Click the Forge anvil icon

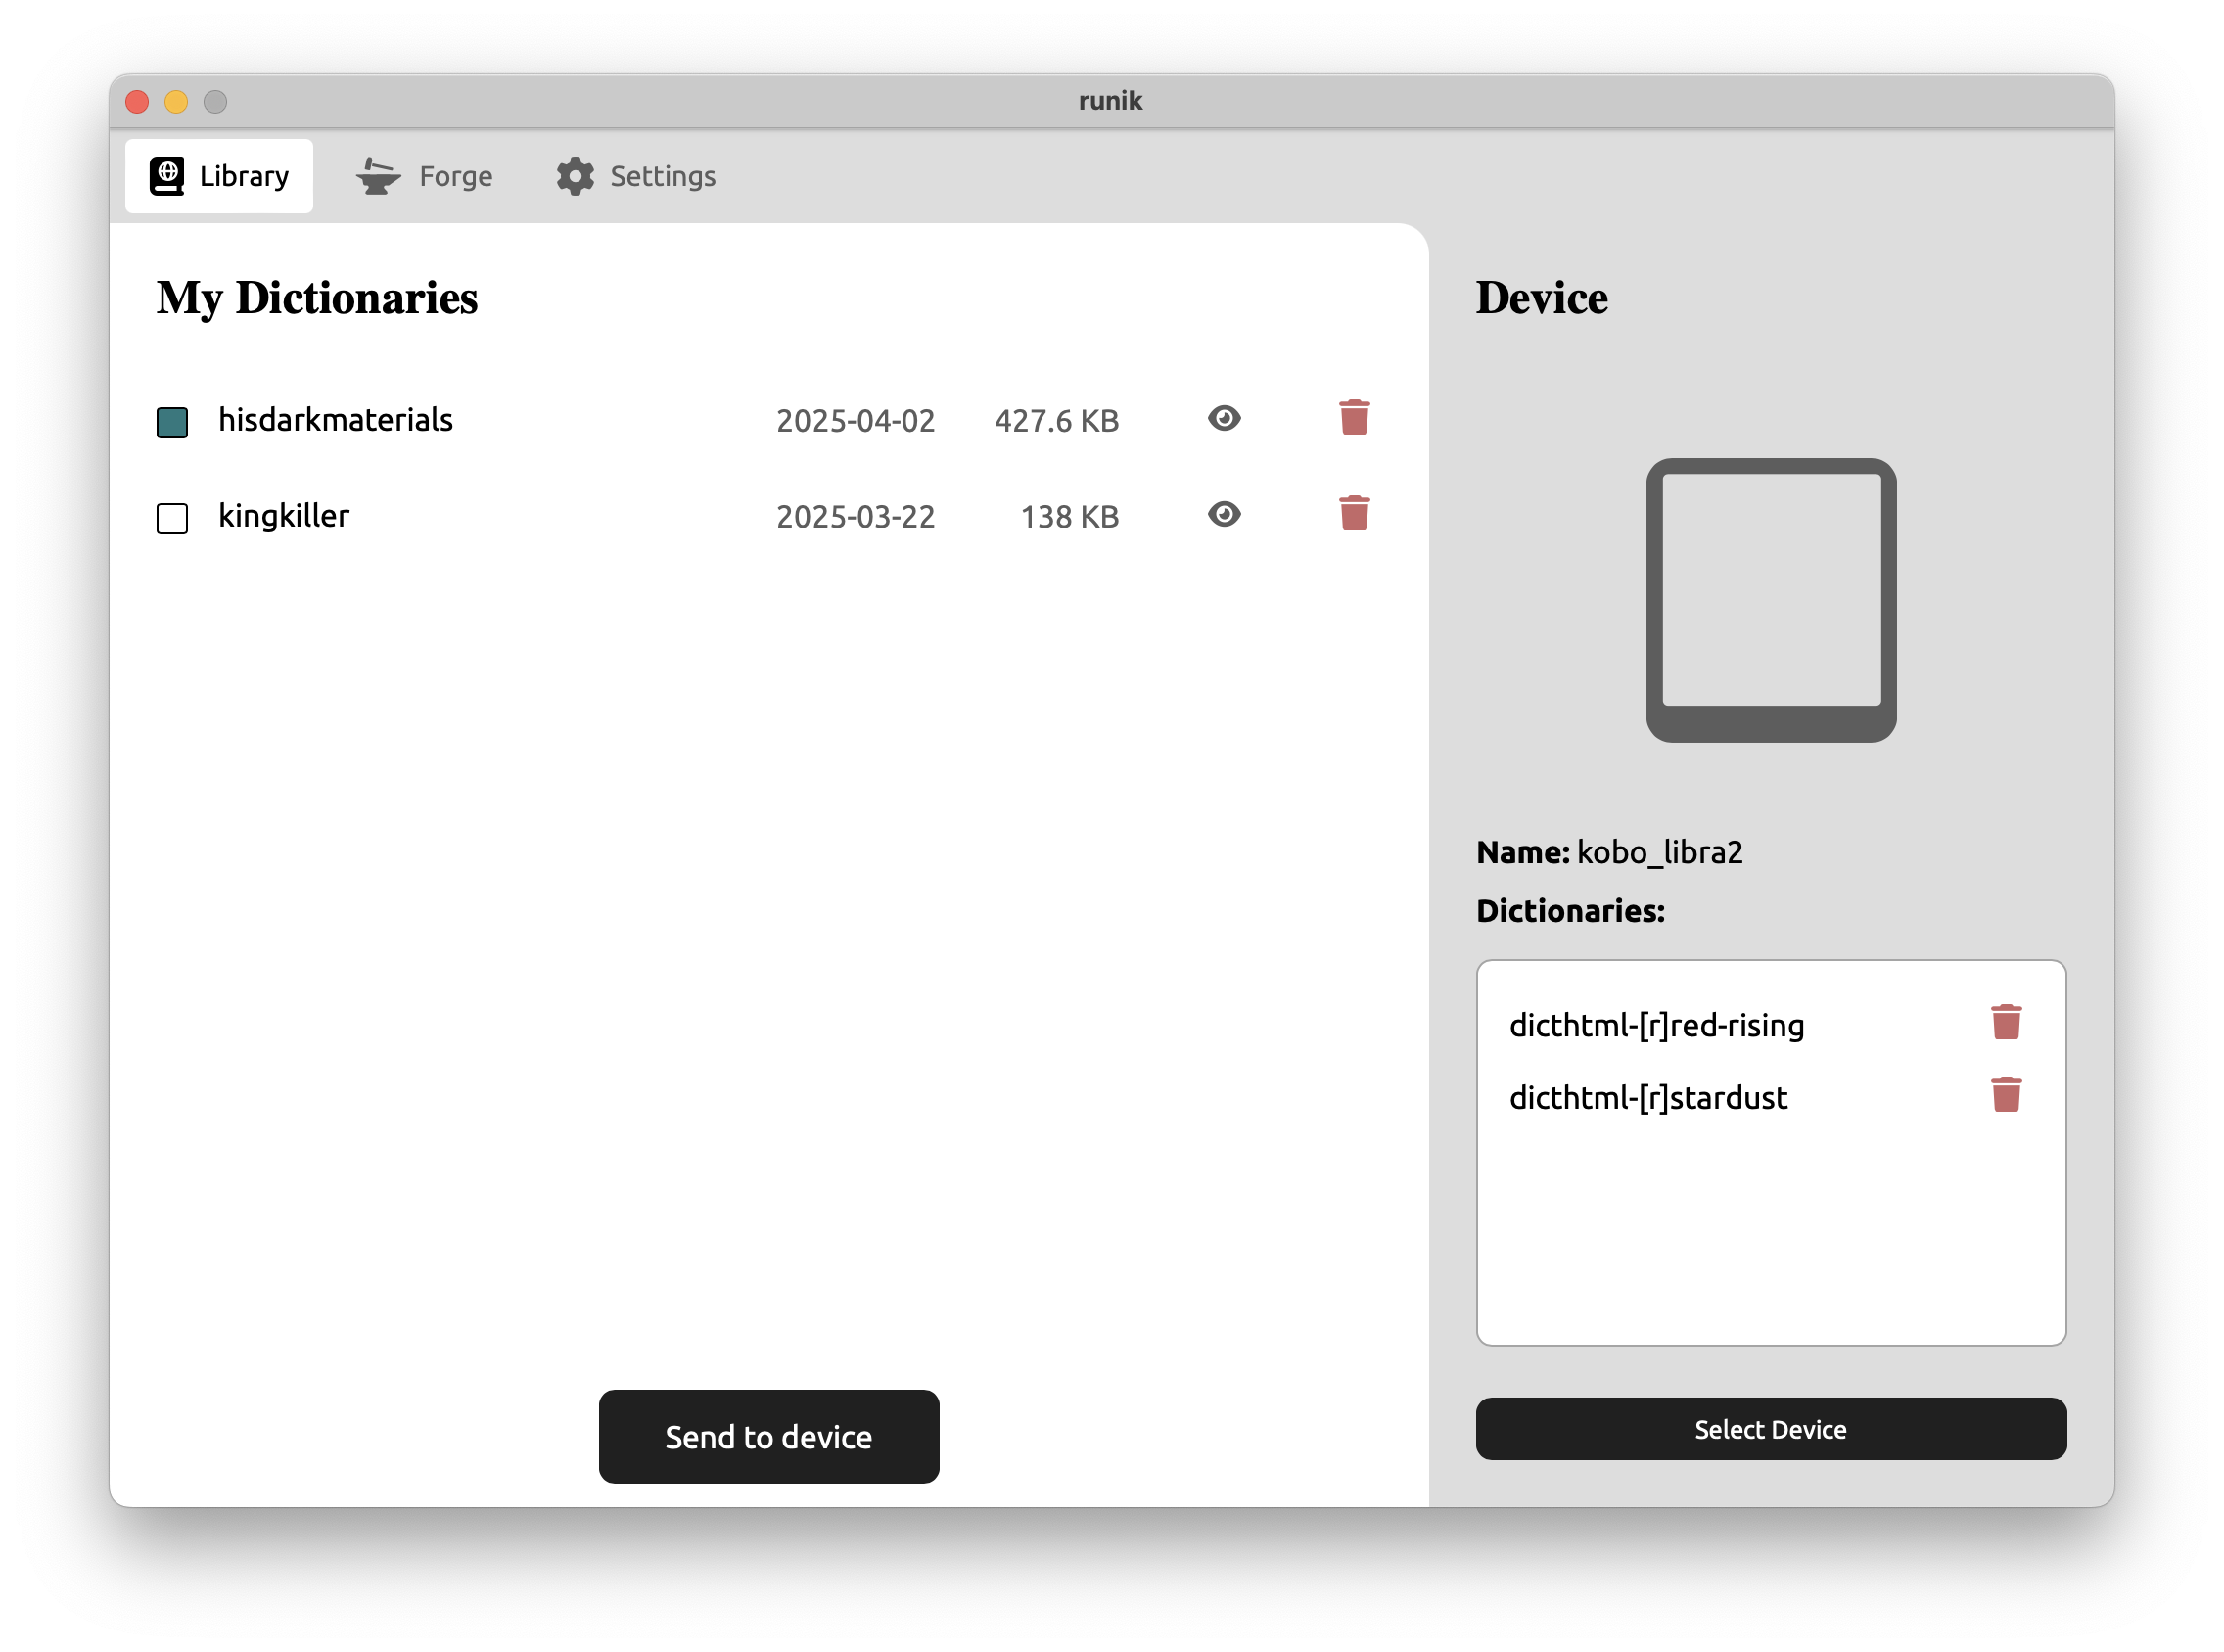pos(378,176)
